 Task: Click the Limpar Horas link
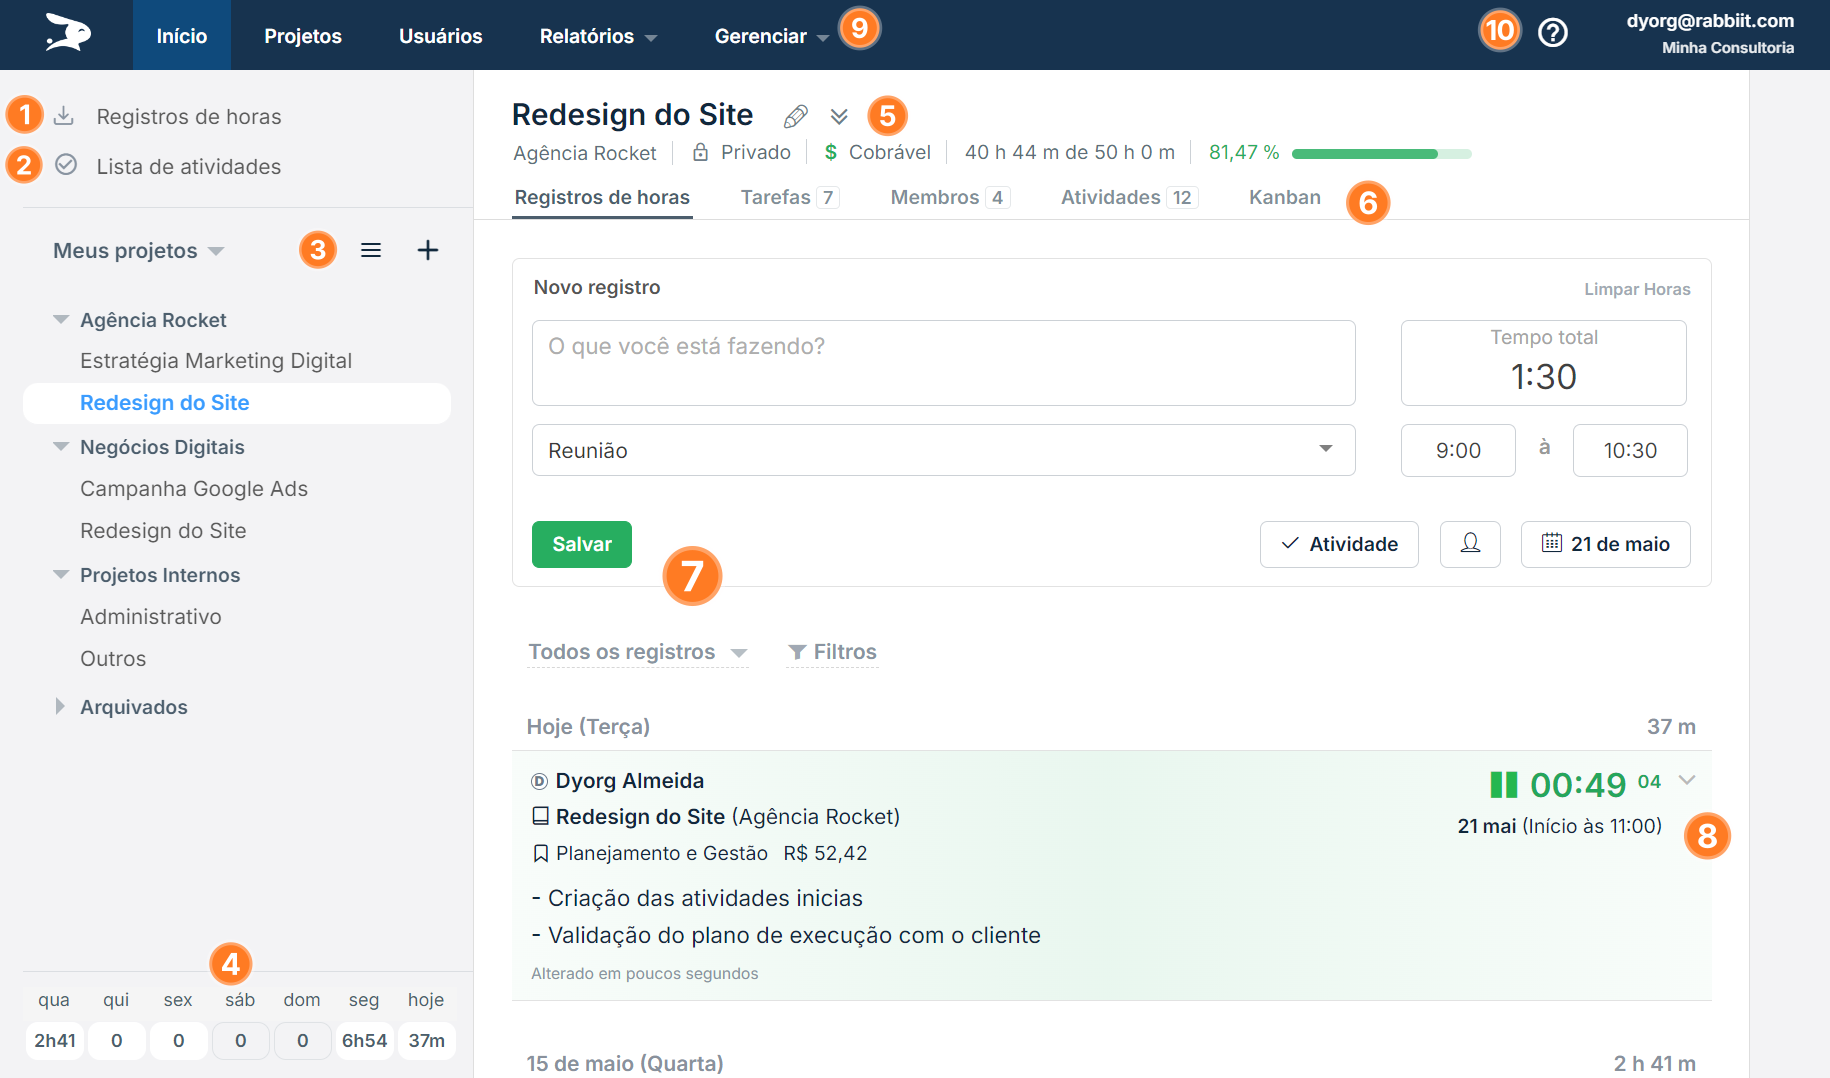click(x=1637, y=289)
